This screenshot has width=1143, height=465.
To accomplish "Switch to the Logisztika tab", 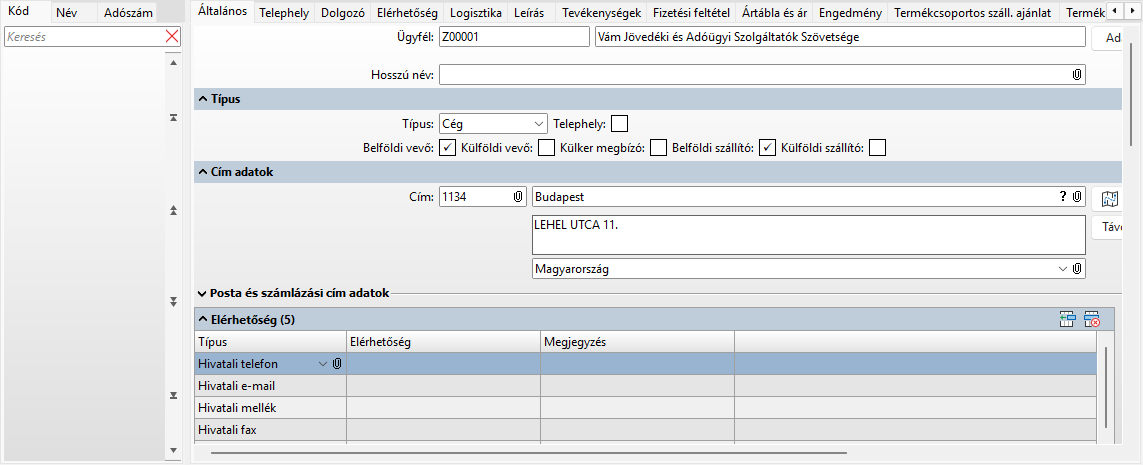I will (476, 13).
